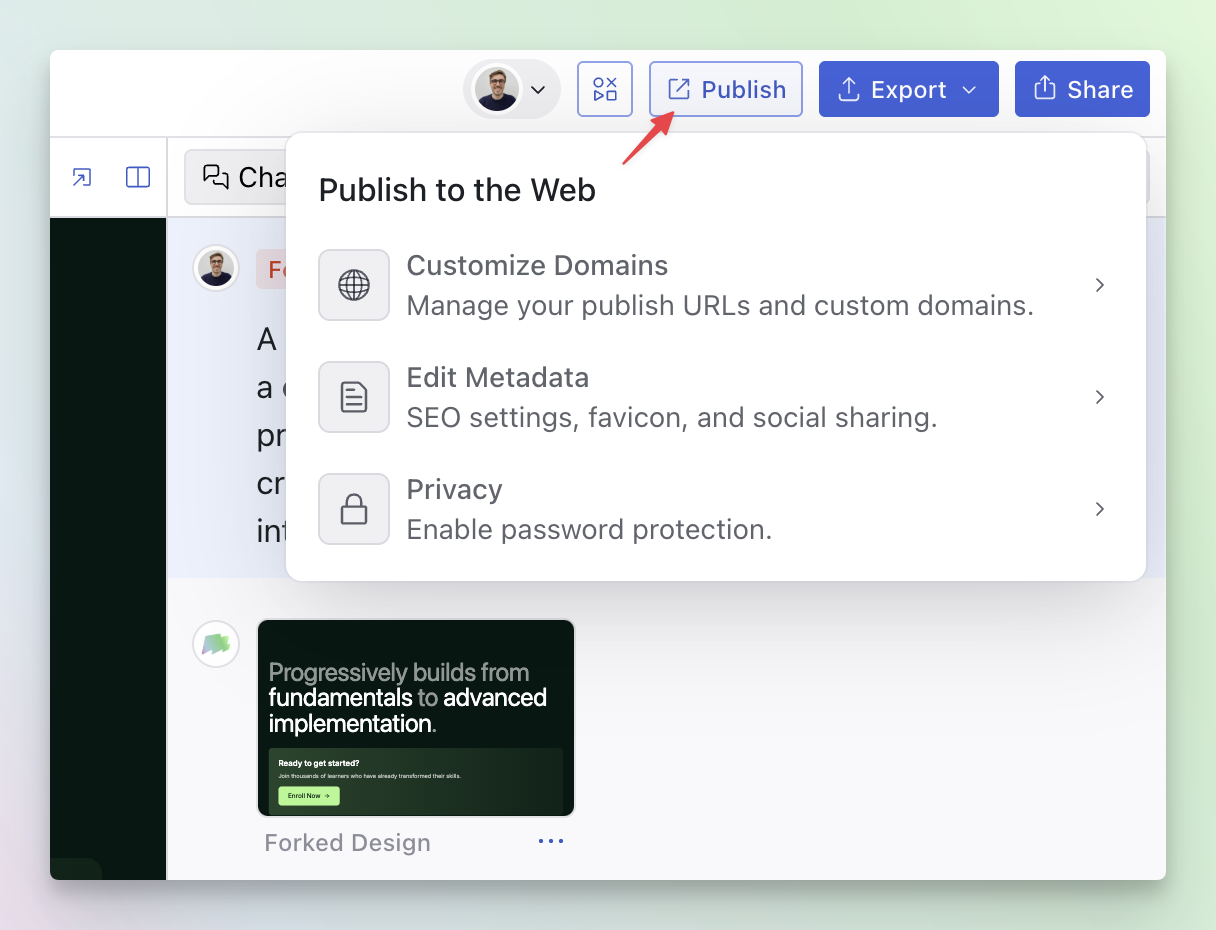The height and width of the screenshot is (930, 1216).
Task: Click the colorful AI assistant avatar
Action: pos(216,644)
